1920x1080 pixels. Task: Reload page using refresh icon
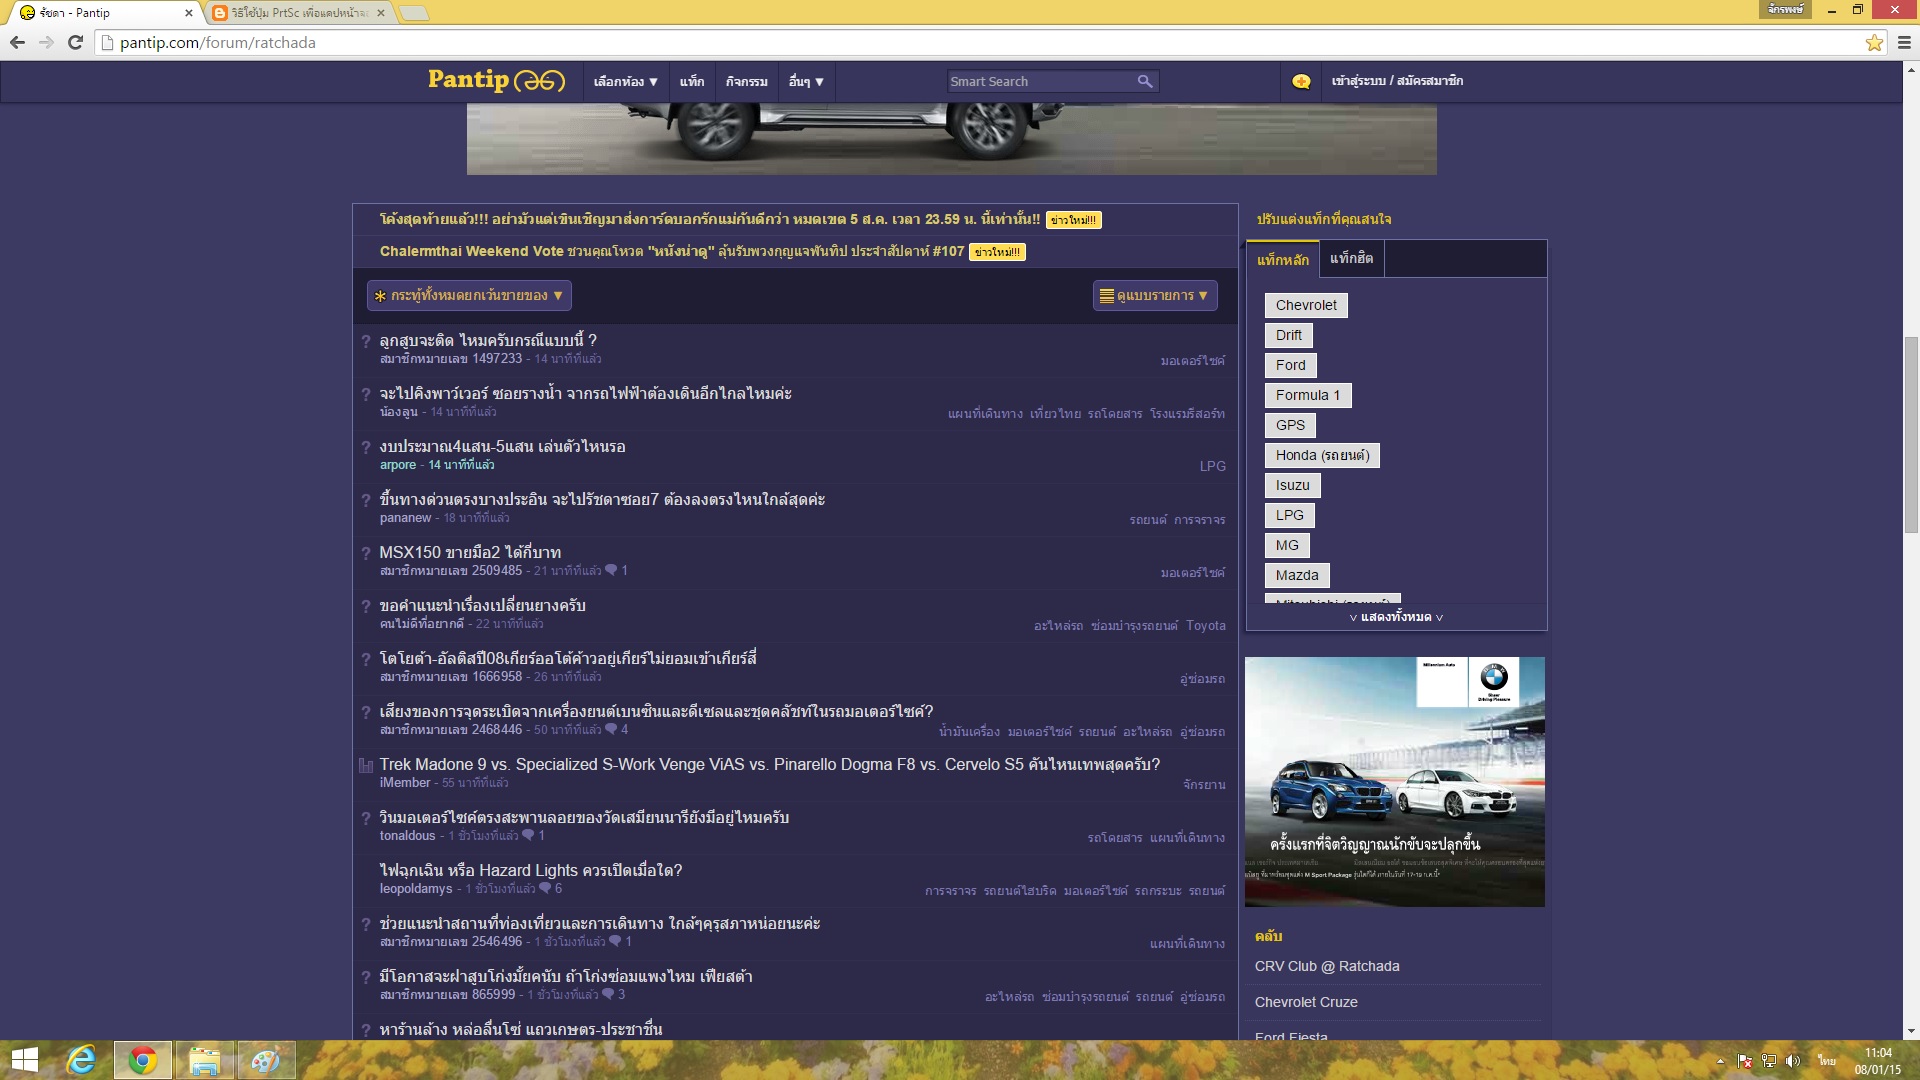pyautogui.click(x=75, y=42)
